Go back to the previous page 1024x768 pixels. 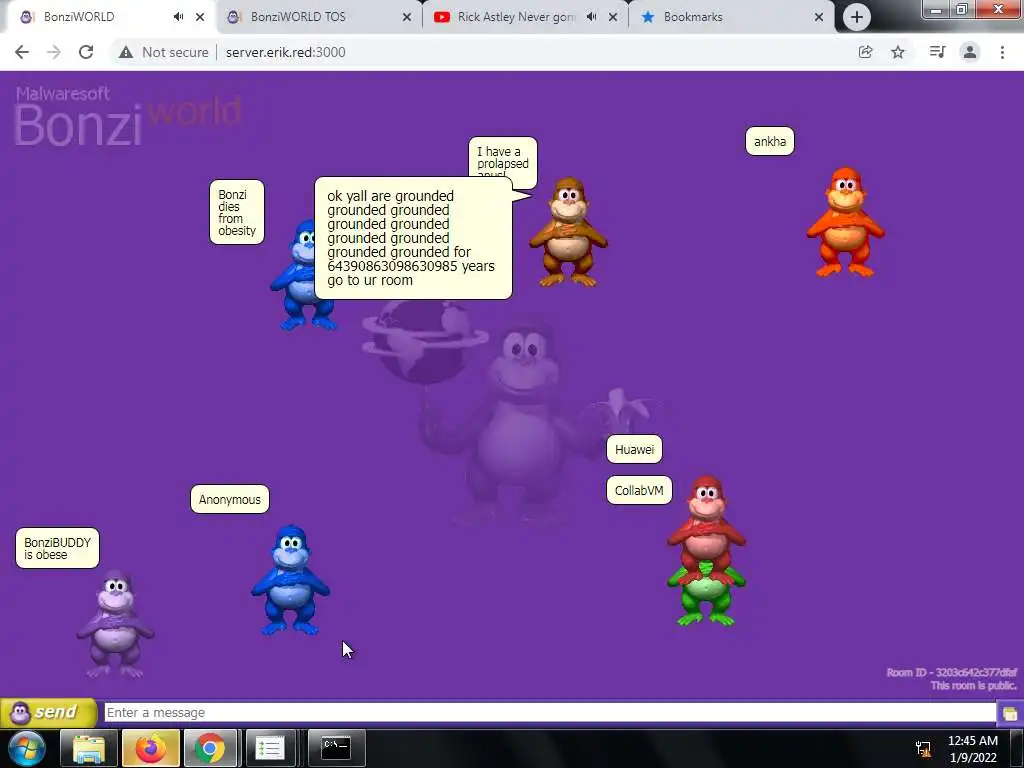22,52
